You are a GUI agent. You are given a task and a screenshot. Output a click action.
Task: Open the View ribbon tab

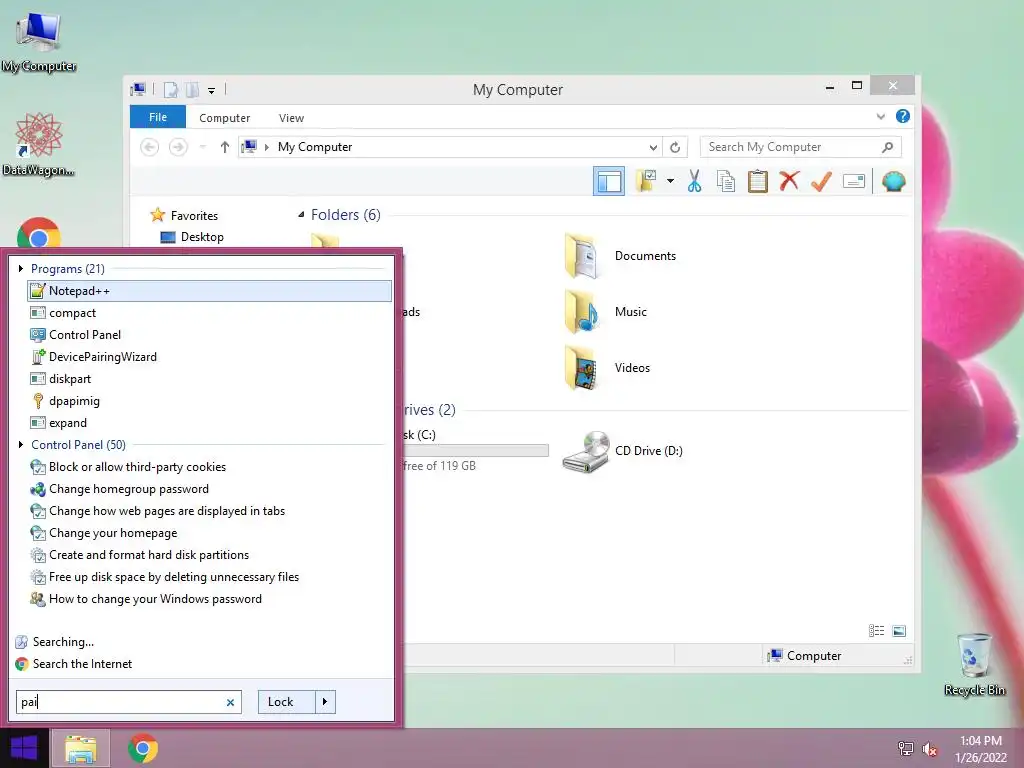click(291, 118)
